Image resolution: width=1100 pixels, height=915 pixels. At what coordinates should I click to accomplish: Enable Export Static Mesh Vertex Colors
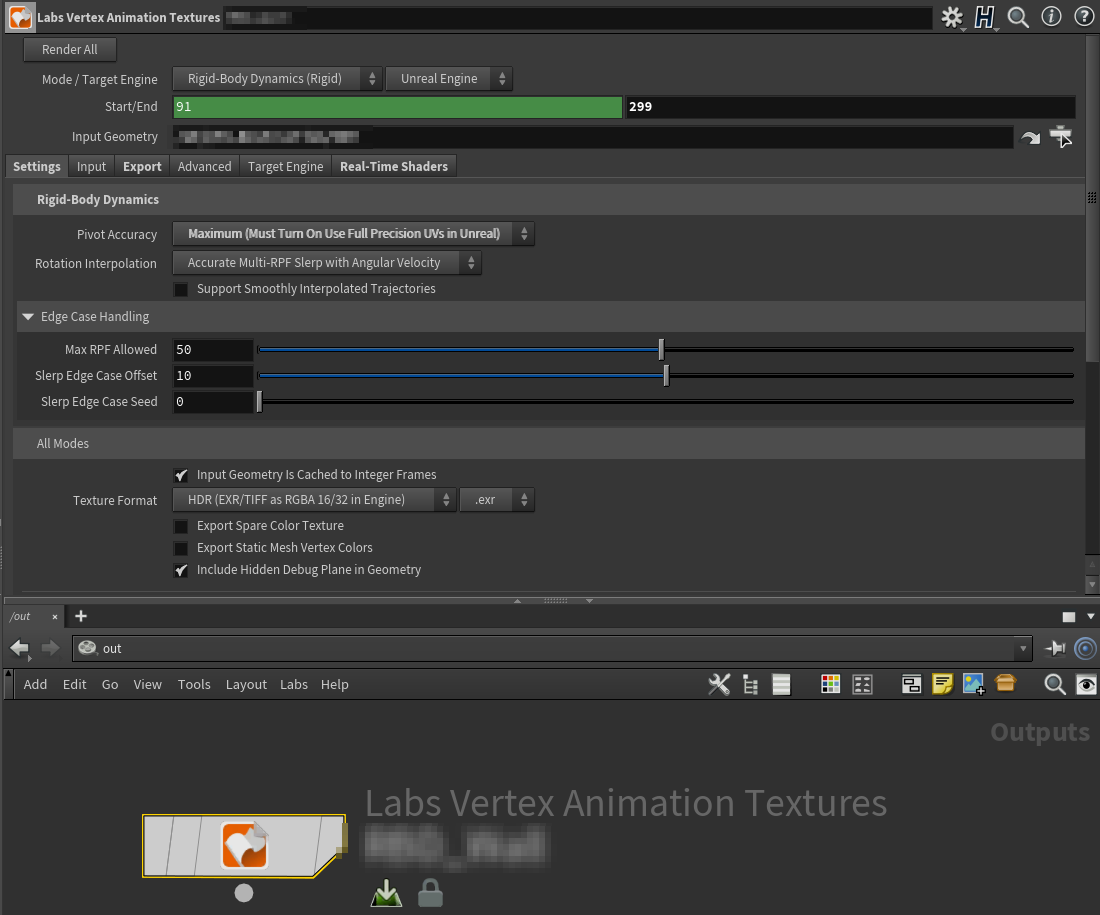pyautogui.click(x=181, y=548)
